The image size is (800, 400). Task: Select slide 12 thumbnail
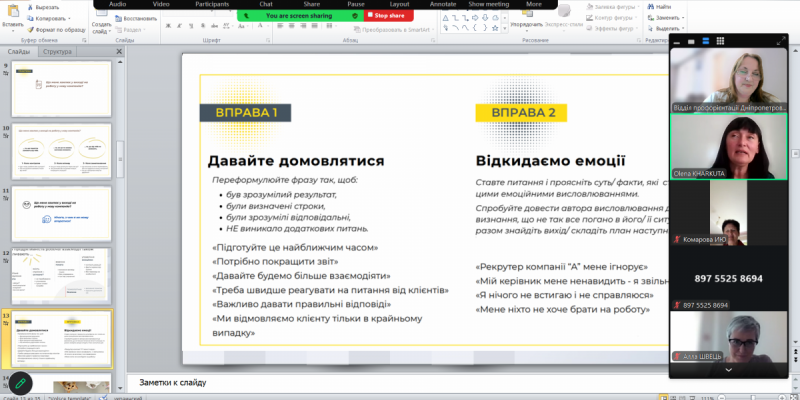61,276
